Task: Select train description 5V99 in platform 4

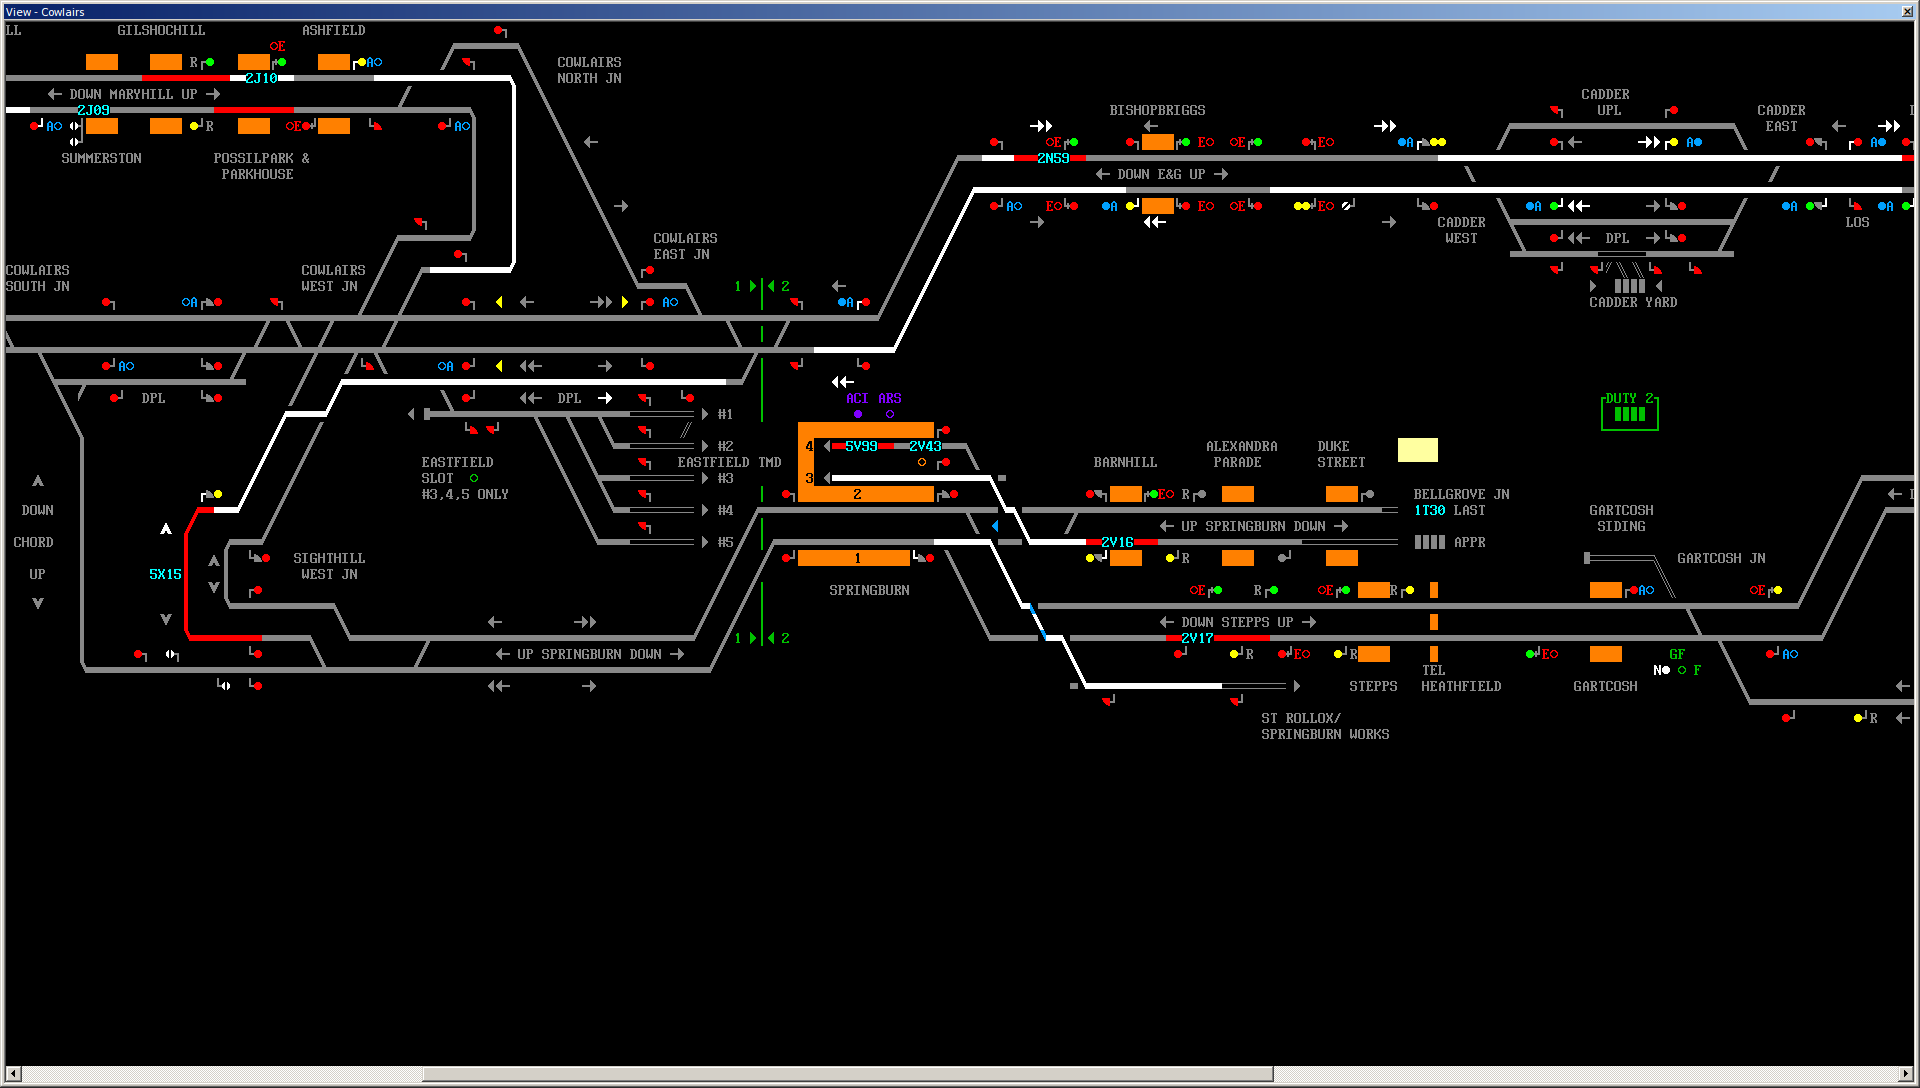Action: click(x=861, y=446)
